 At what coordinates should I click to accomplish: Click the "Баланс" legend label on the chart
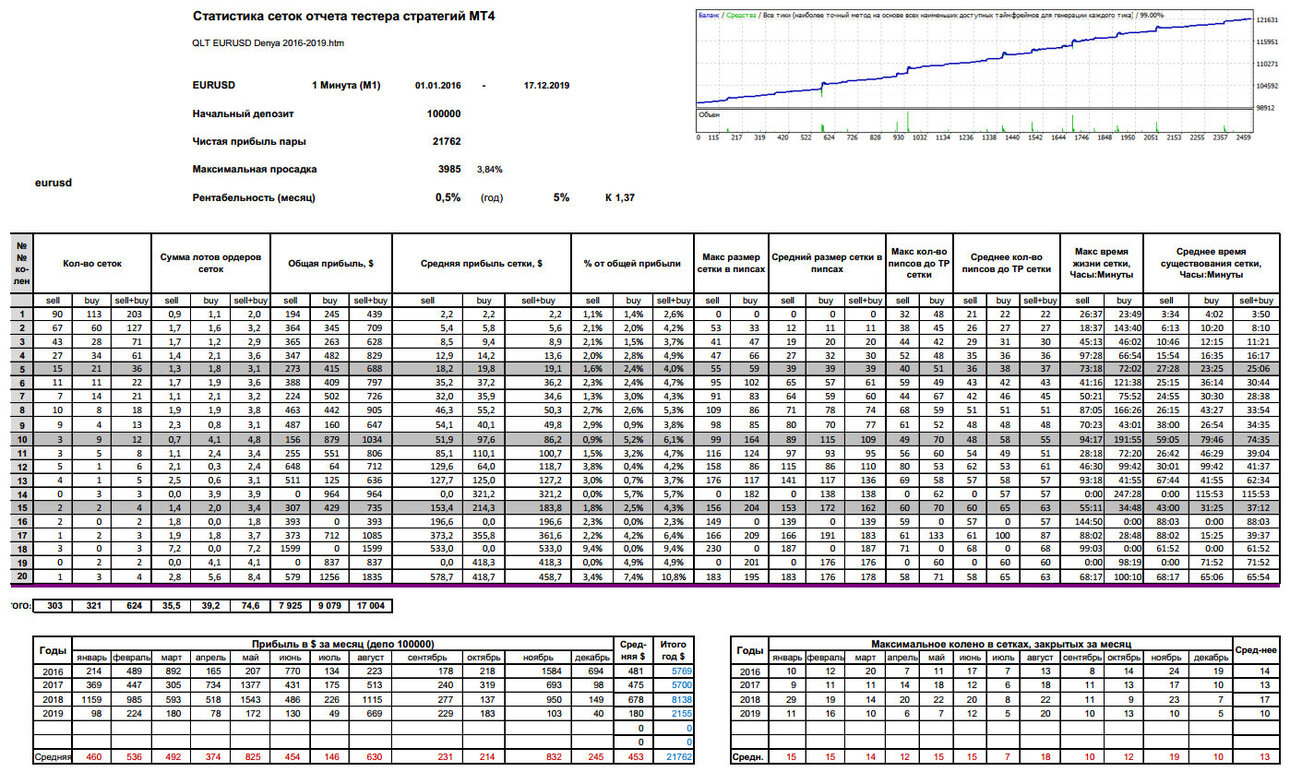pos(708,15)
